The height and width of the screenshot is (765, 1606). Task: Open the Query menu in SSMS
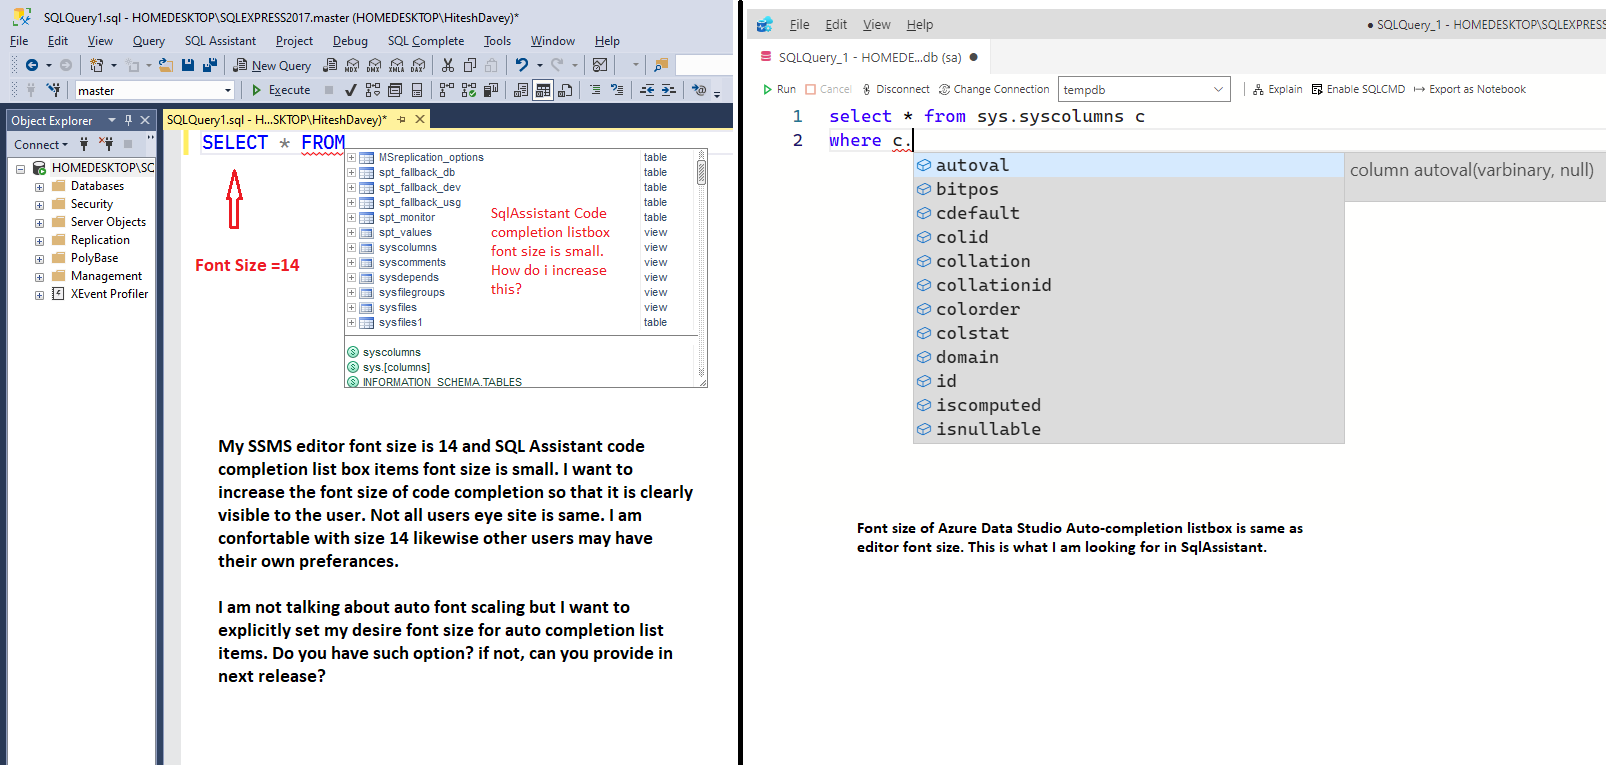coord(149,41)
